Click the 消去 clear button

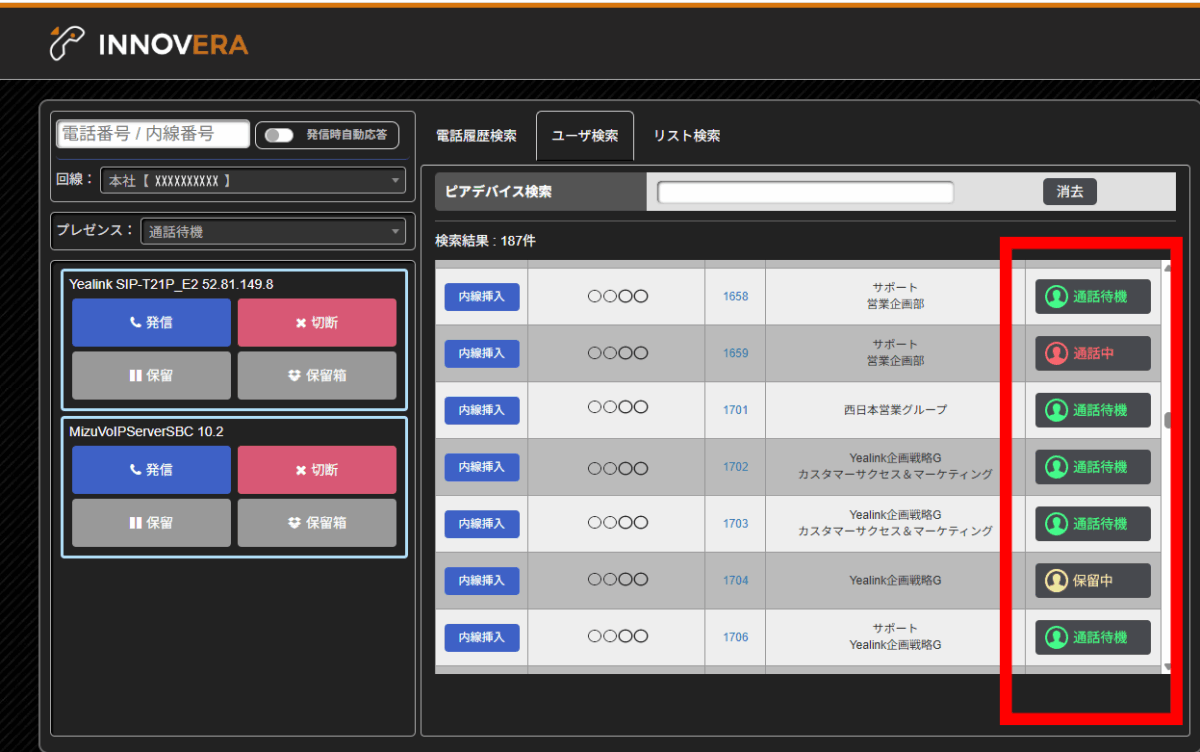pyautogui.click(x=1070, y=191)
